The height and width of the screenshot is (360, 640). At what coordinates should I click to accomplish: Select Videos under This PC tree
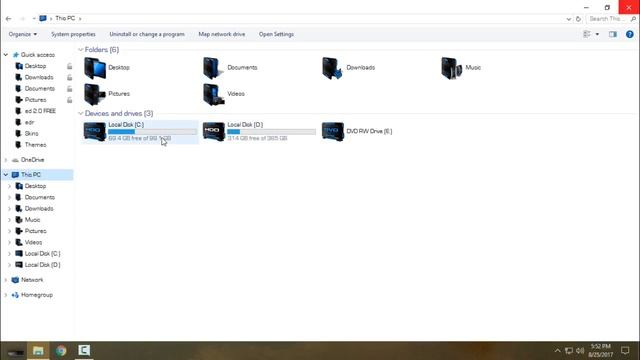click(33, 242)
